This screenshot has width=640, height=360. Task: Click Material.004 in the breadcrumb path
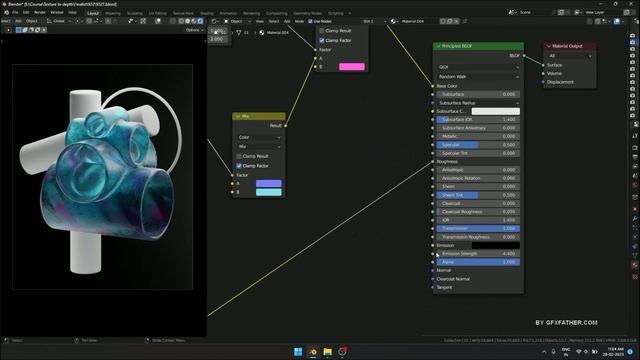point(278,33)
